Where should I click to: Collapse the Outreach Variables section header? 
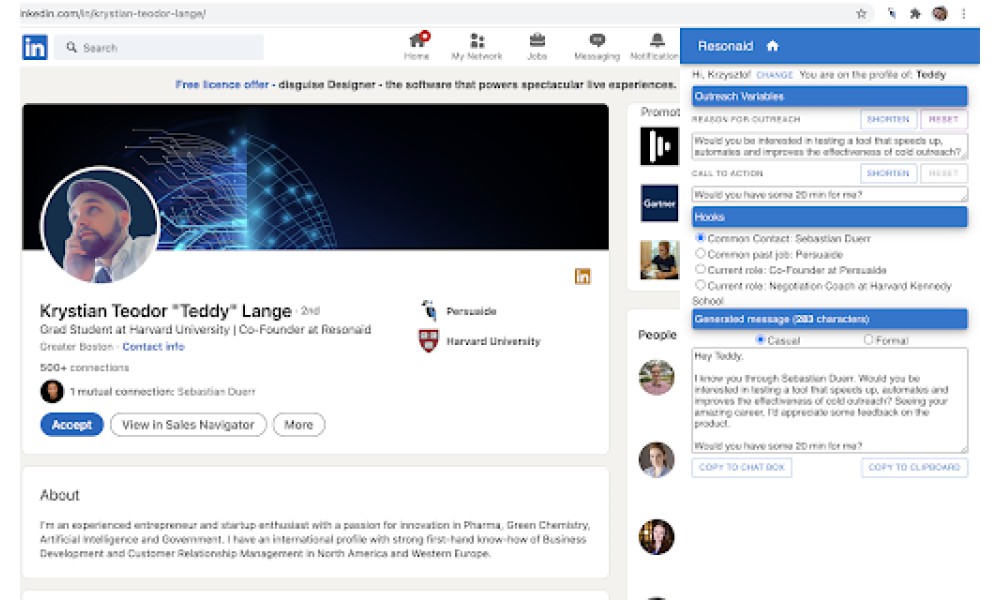(x=830, y=96)
